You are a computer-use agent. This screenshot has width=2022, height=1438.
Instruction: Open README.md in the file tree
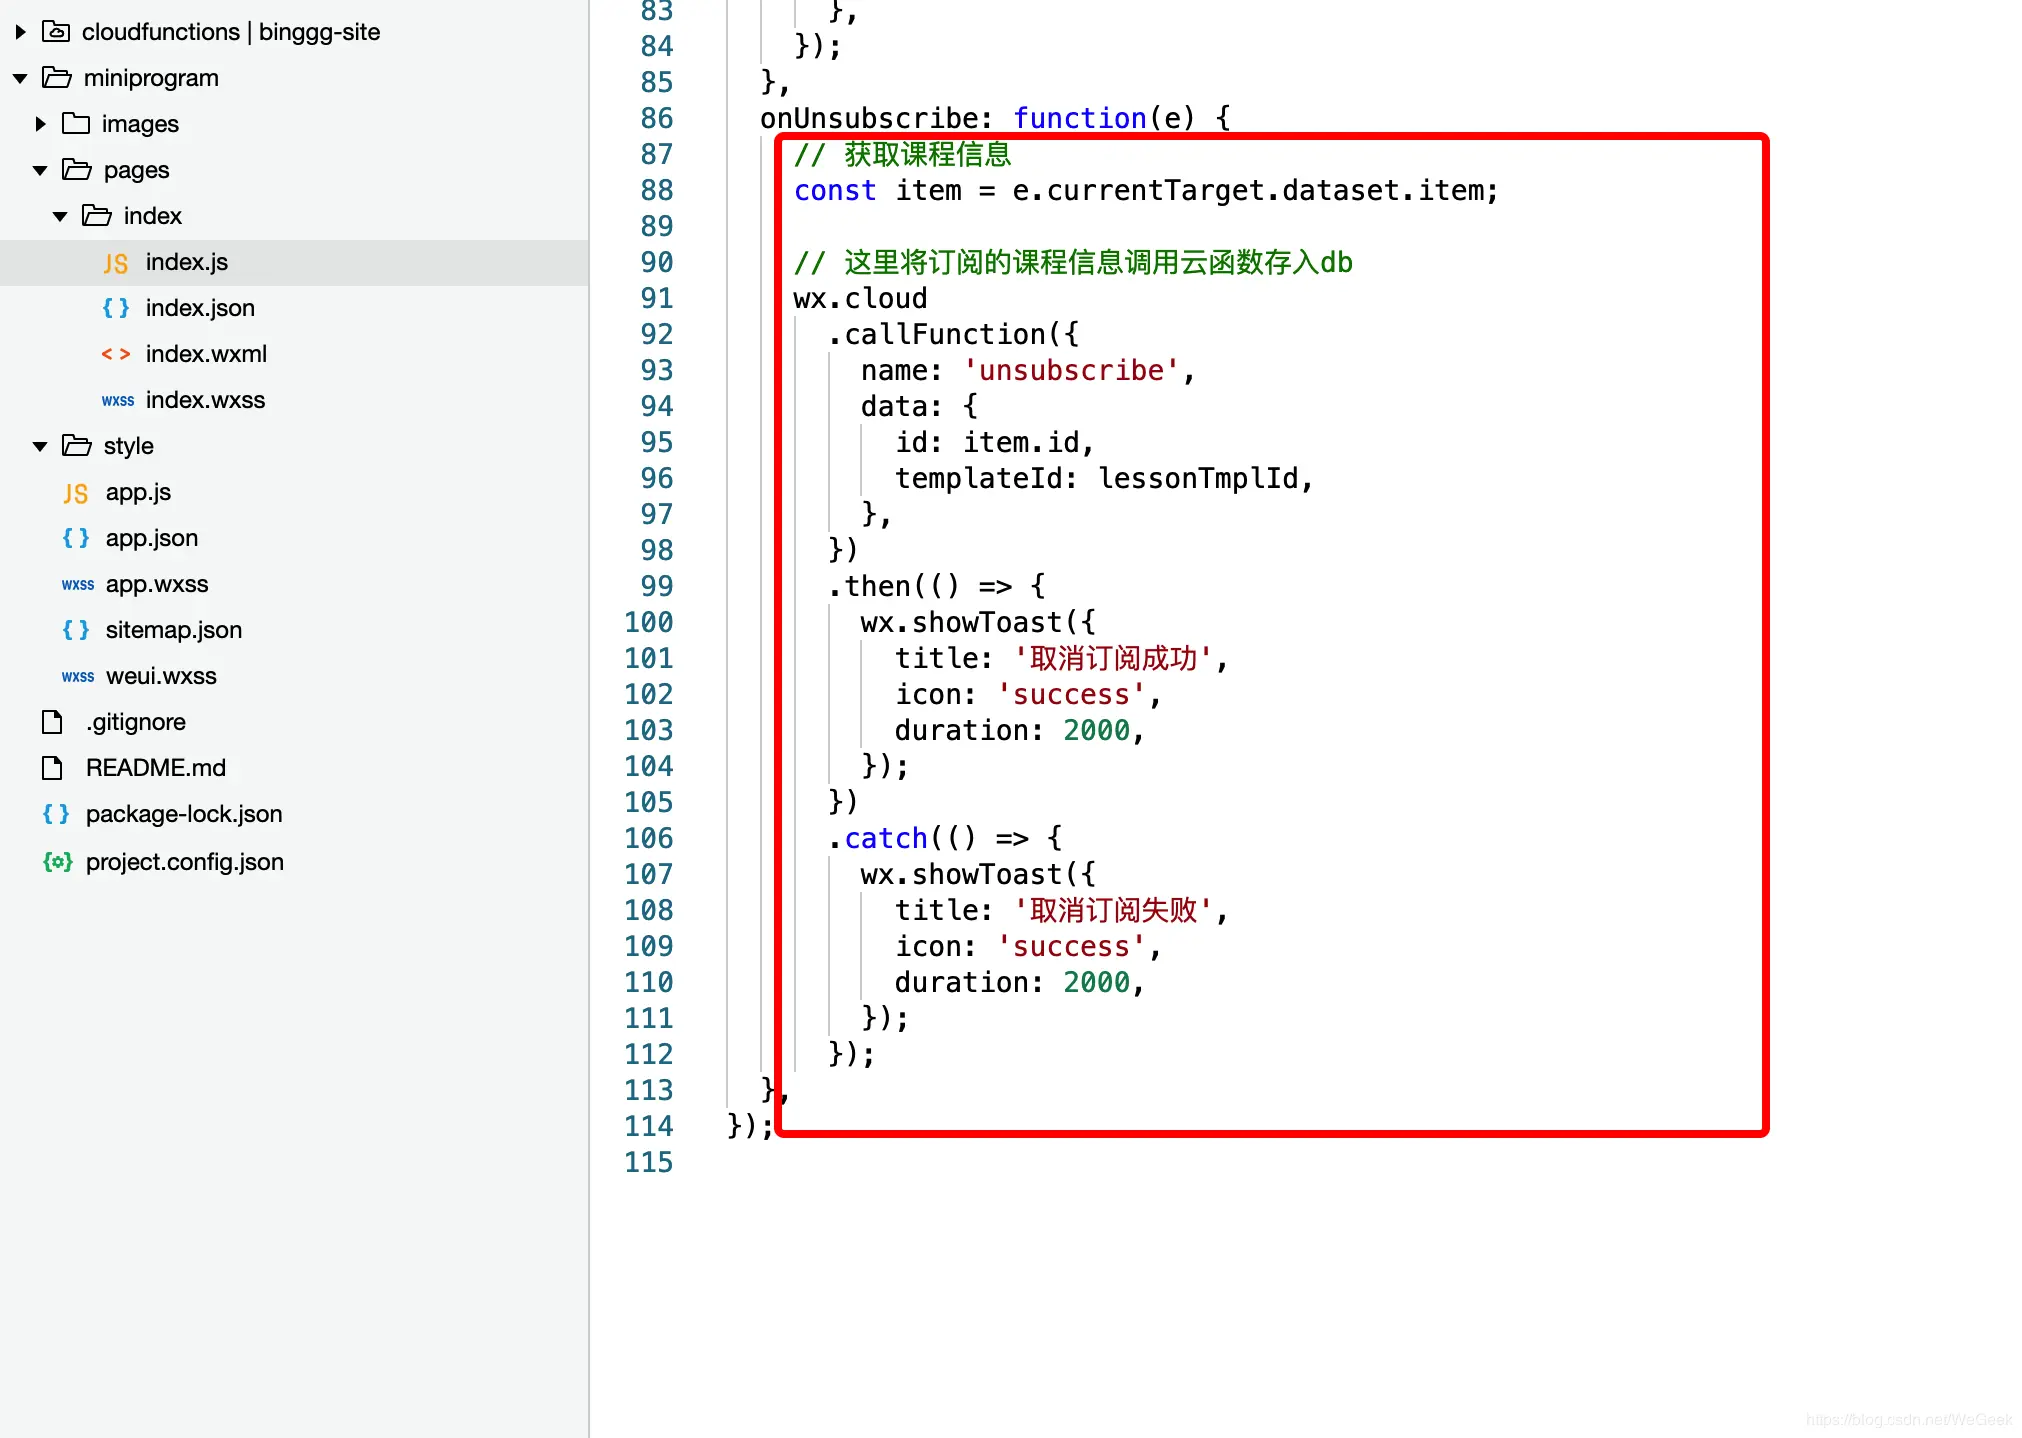tap(155, 768)
